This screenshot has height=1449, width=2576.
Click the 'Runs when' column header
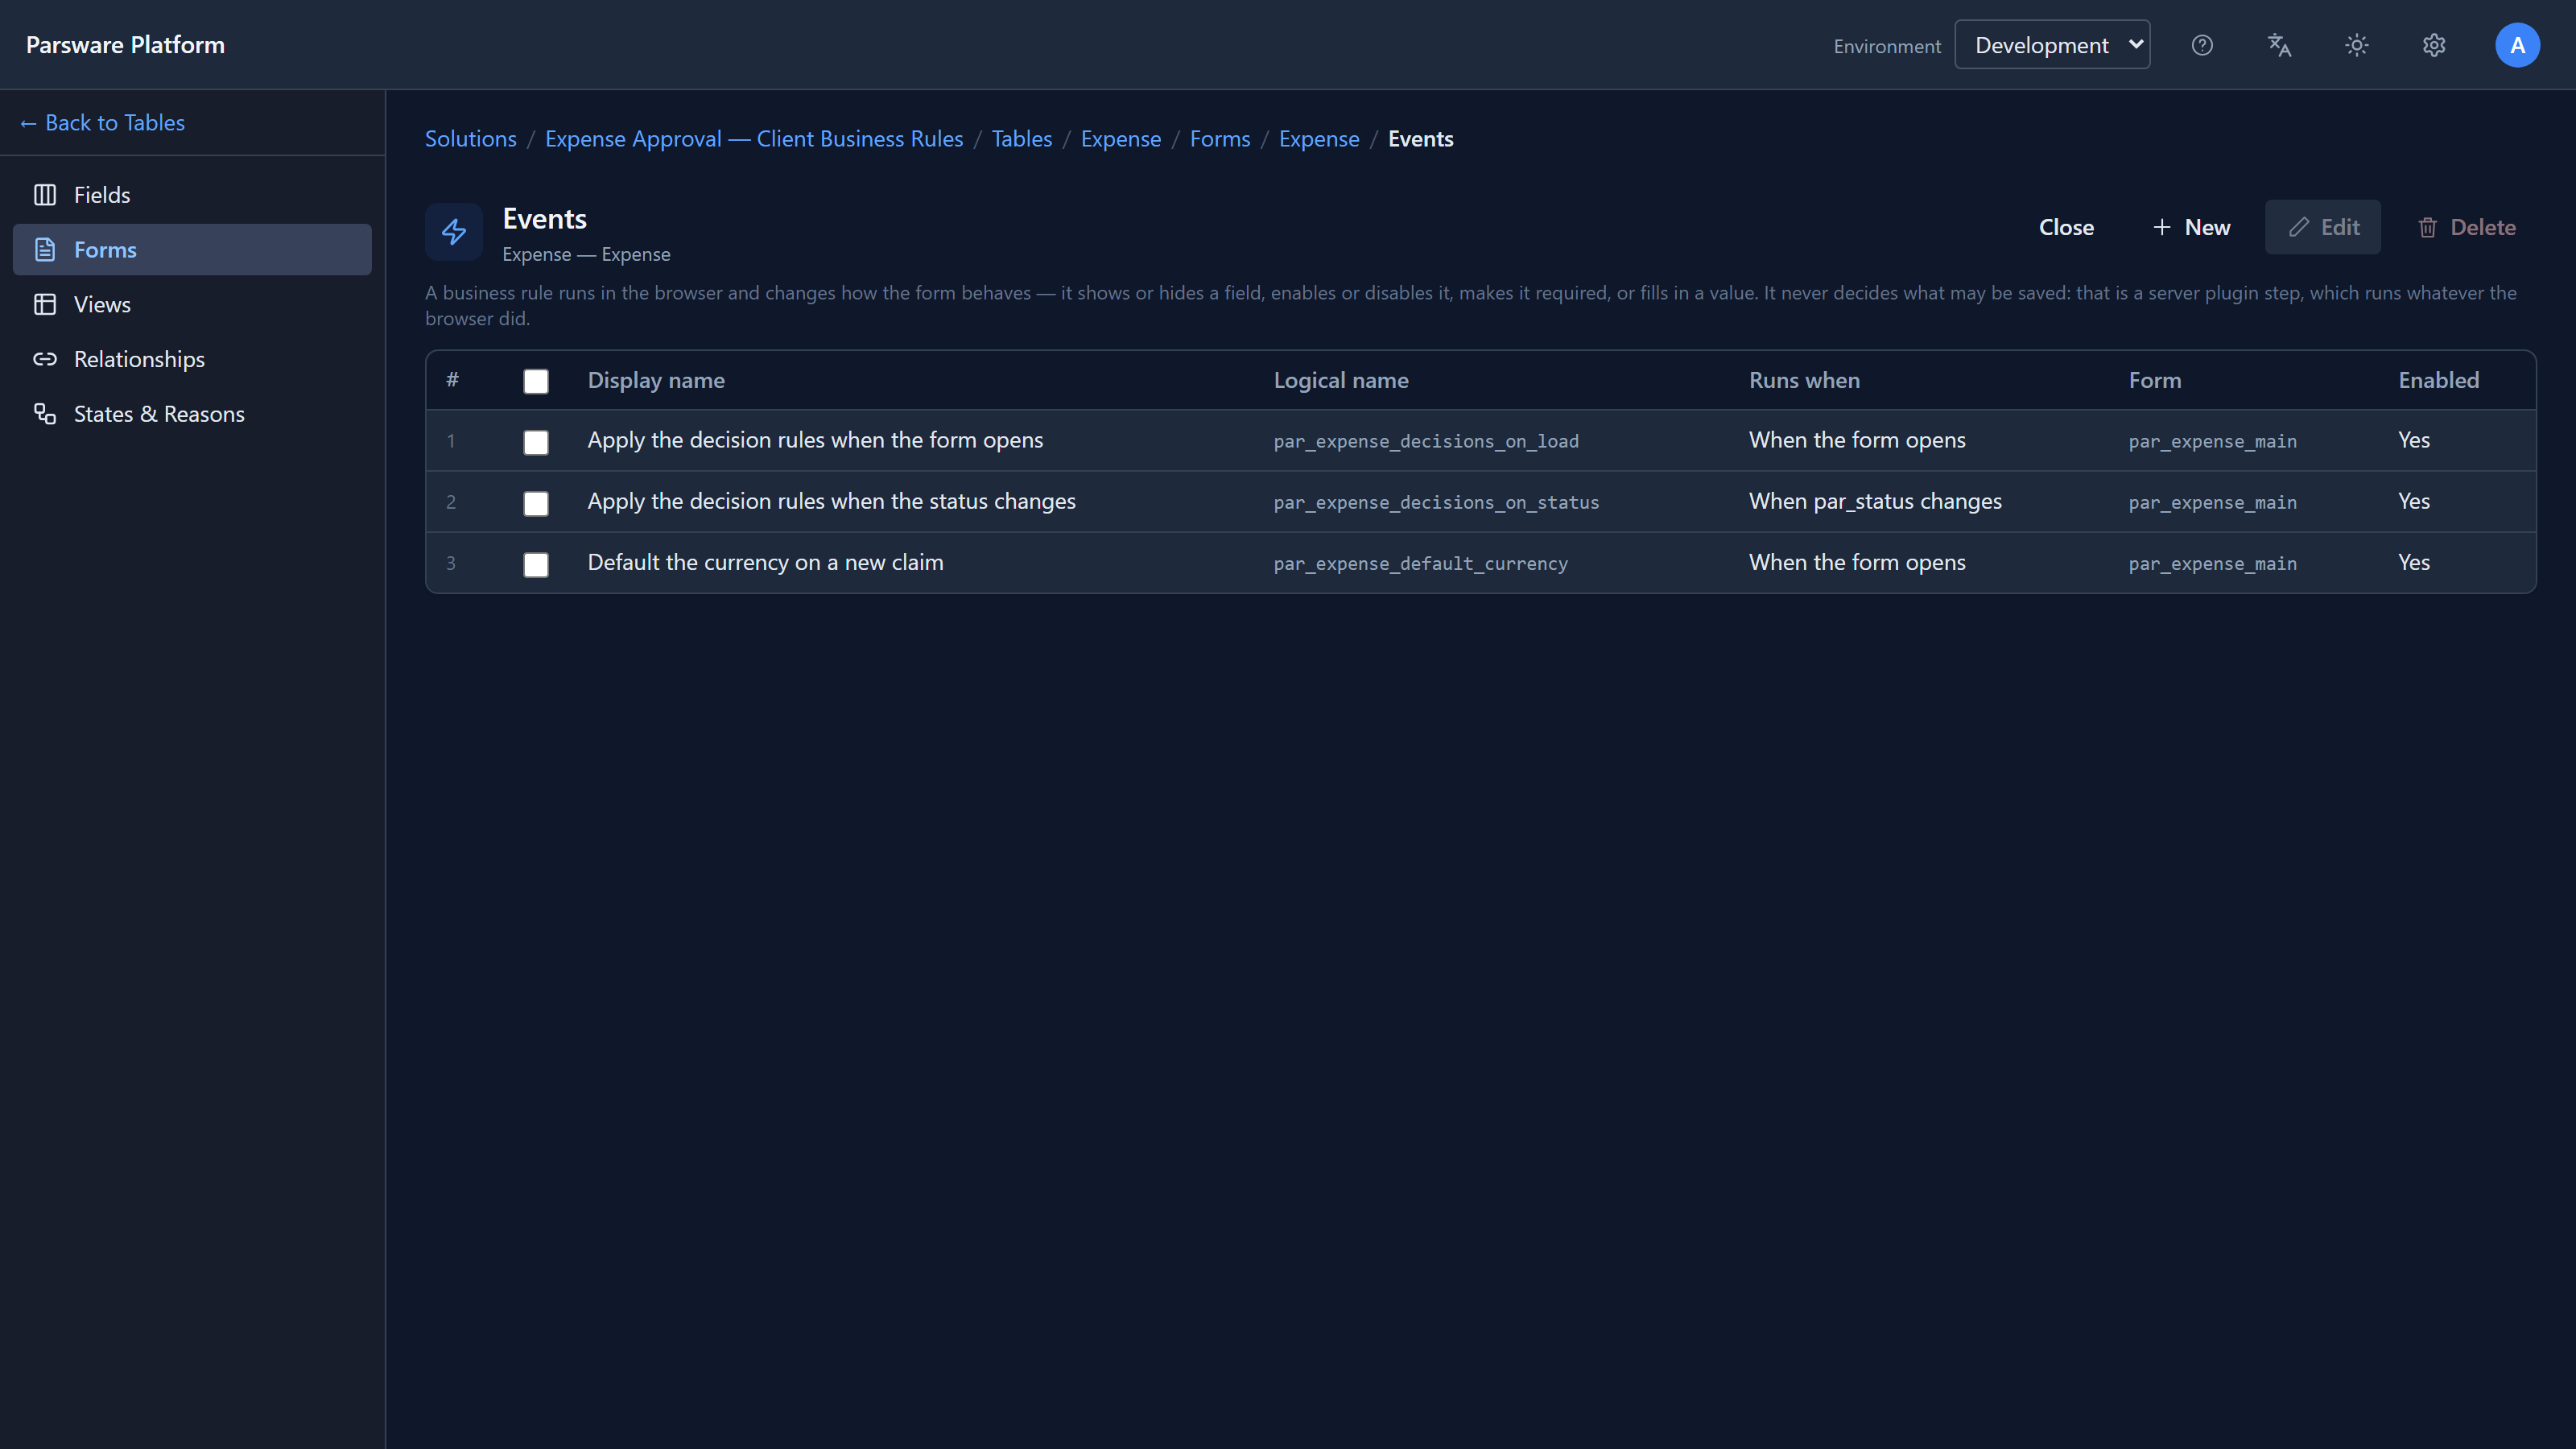point(1804,380)
